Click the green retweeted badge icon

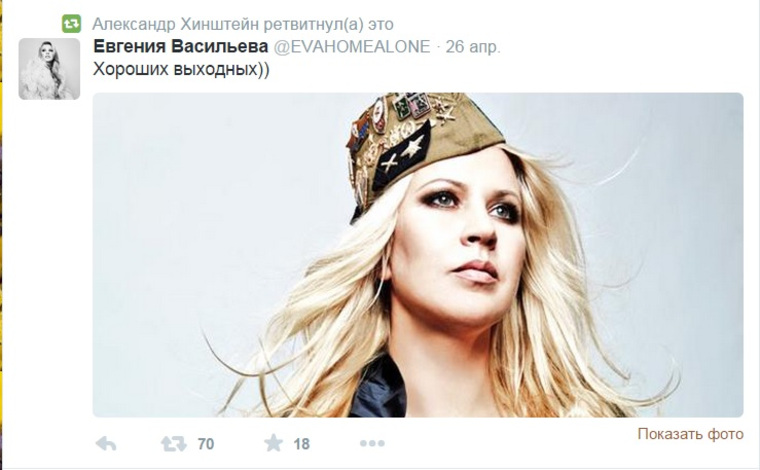(x=71, y=24)
